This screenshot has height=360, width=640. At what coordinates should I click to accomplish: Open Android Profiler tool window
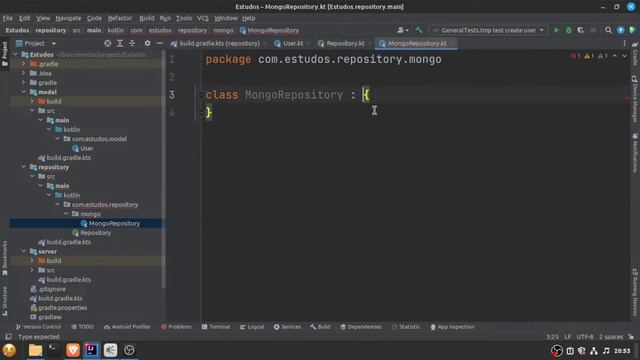[x=127, y=327]
